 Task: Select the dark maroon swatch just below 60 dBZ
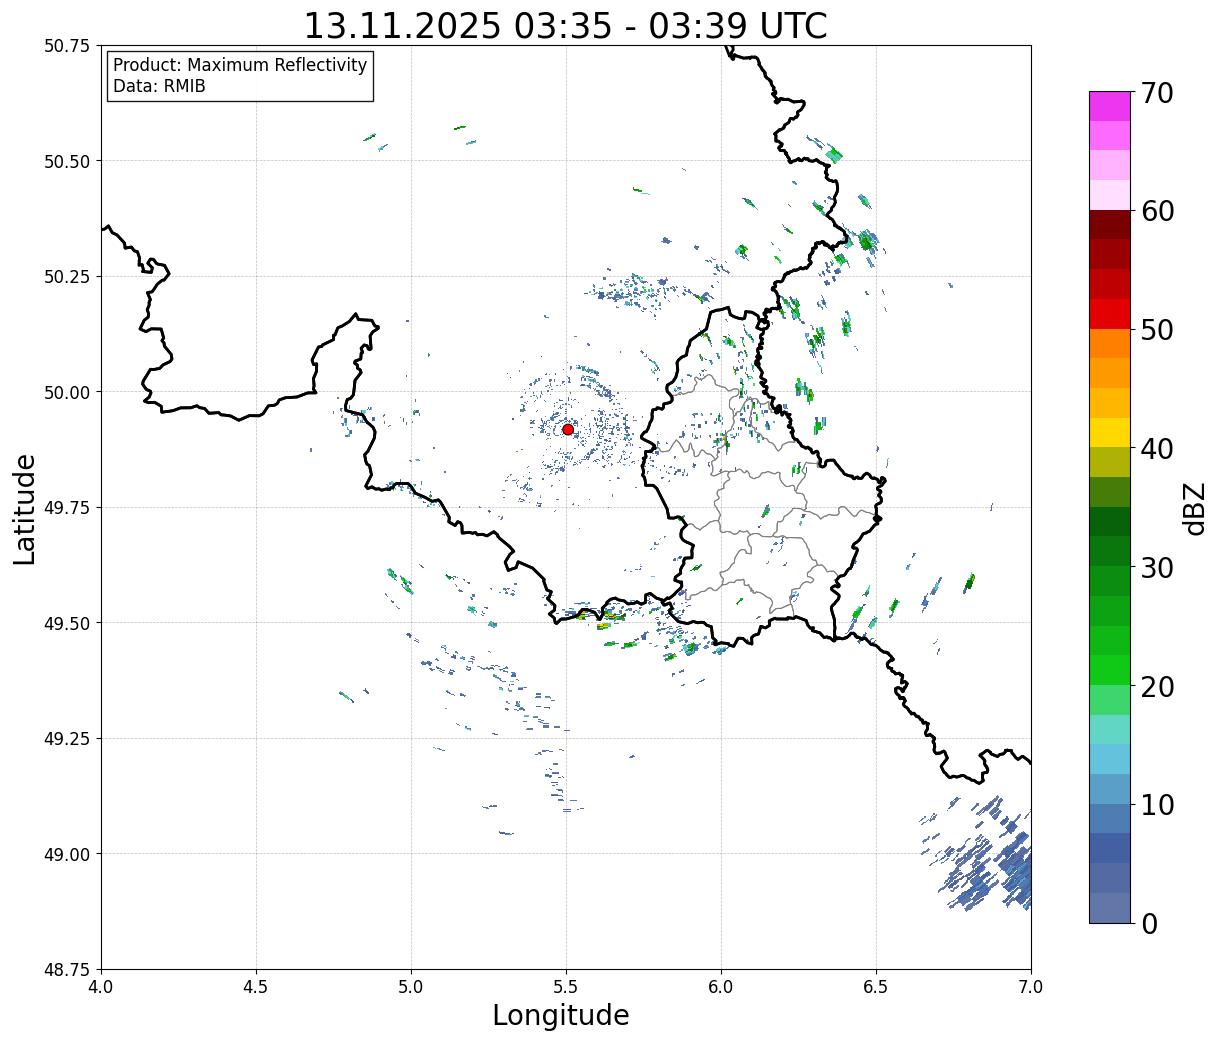[1109, 224]
